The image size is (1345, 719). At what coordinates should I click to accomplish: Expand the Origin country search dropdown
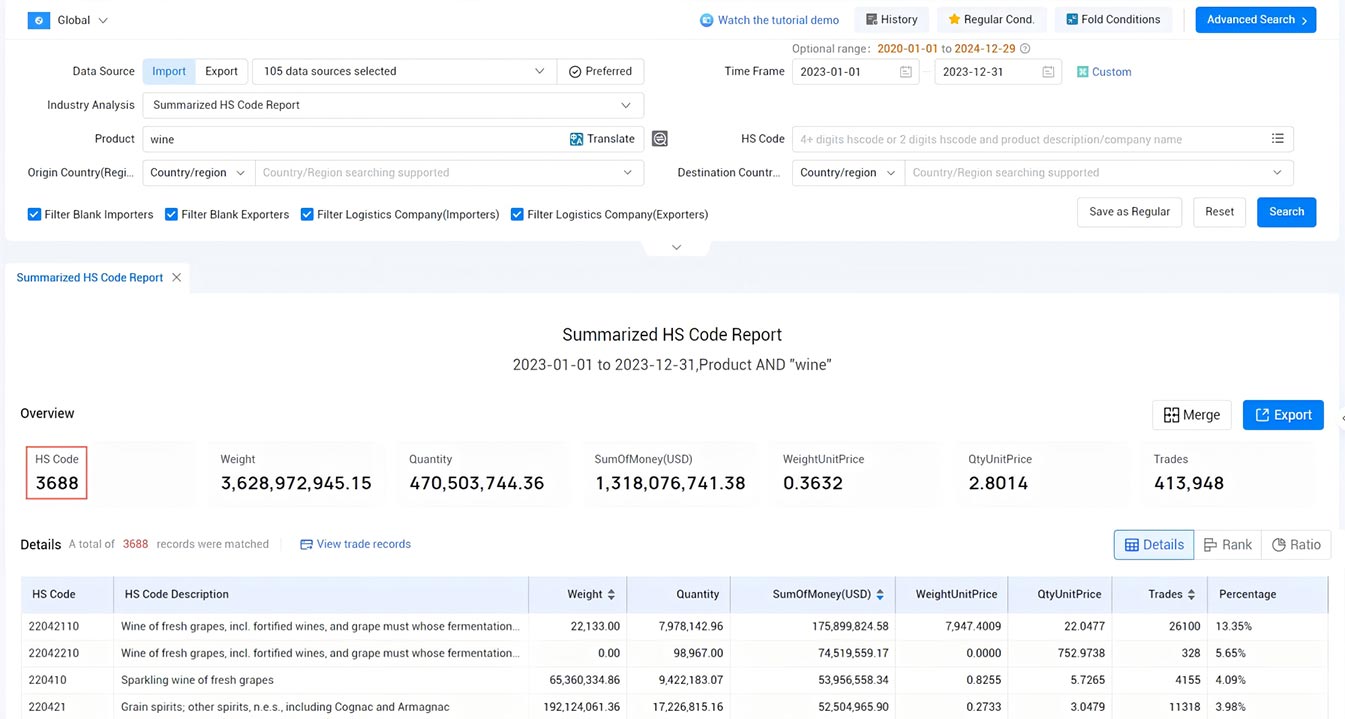pos(449,172)
